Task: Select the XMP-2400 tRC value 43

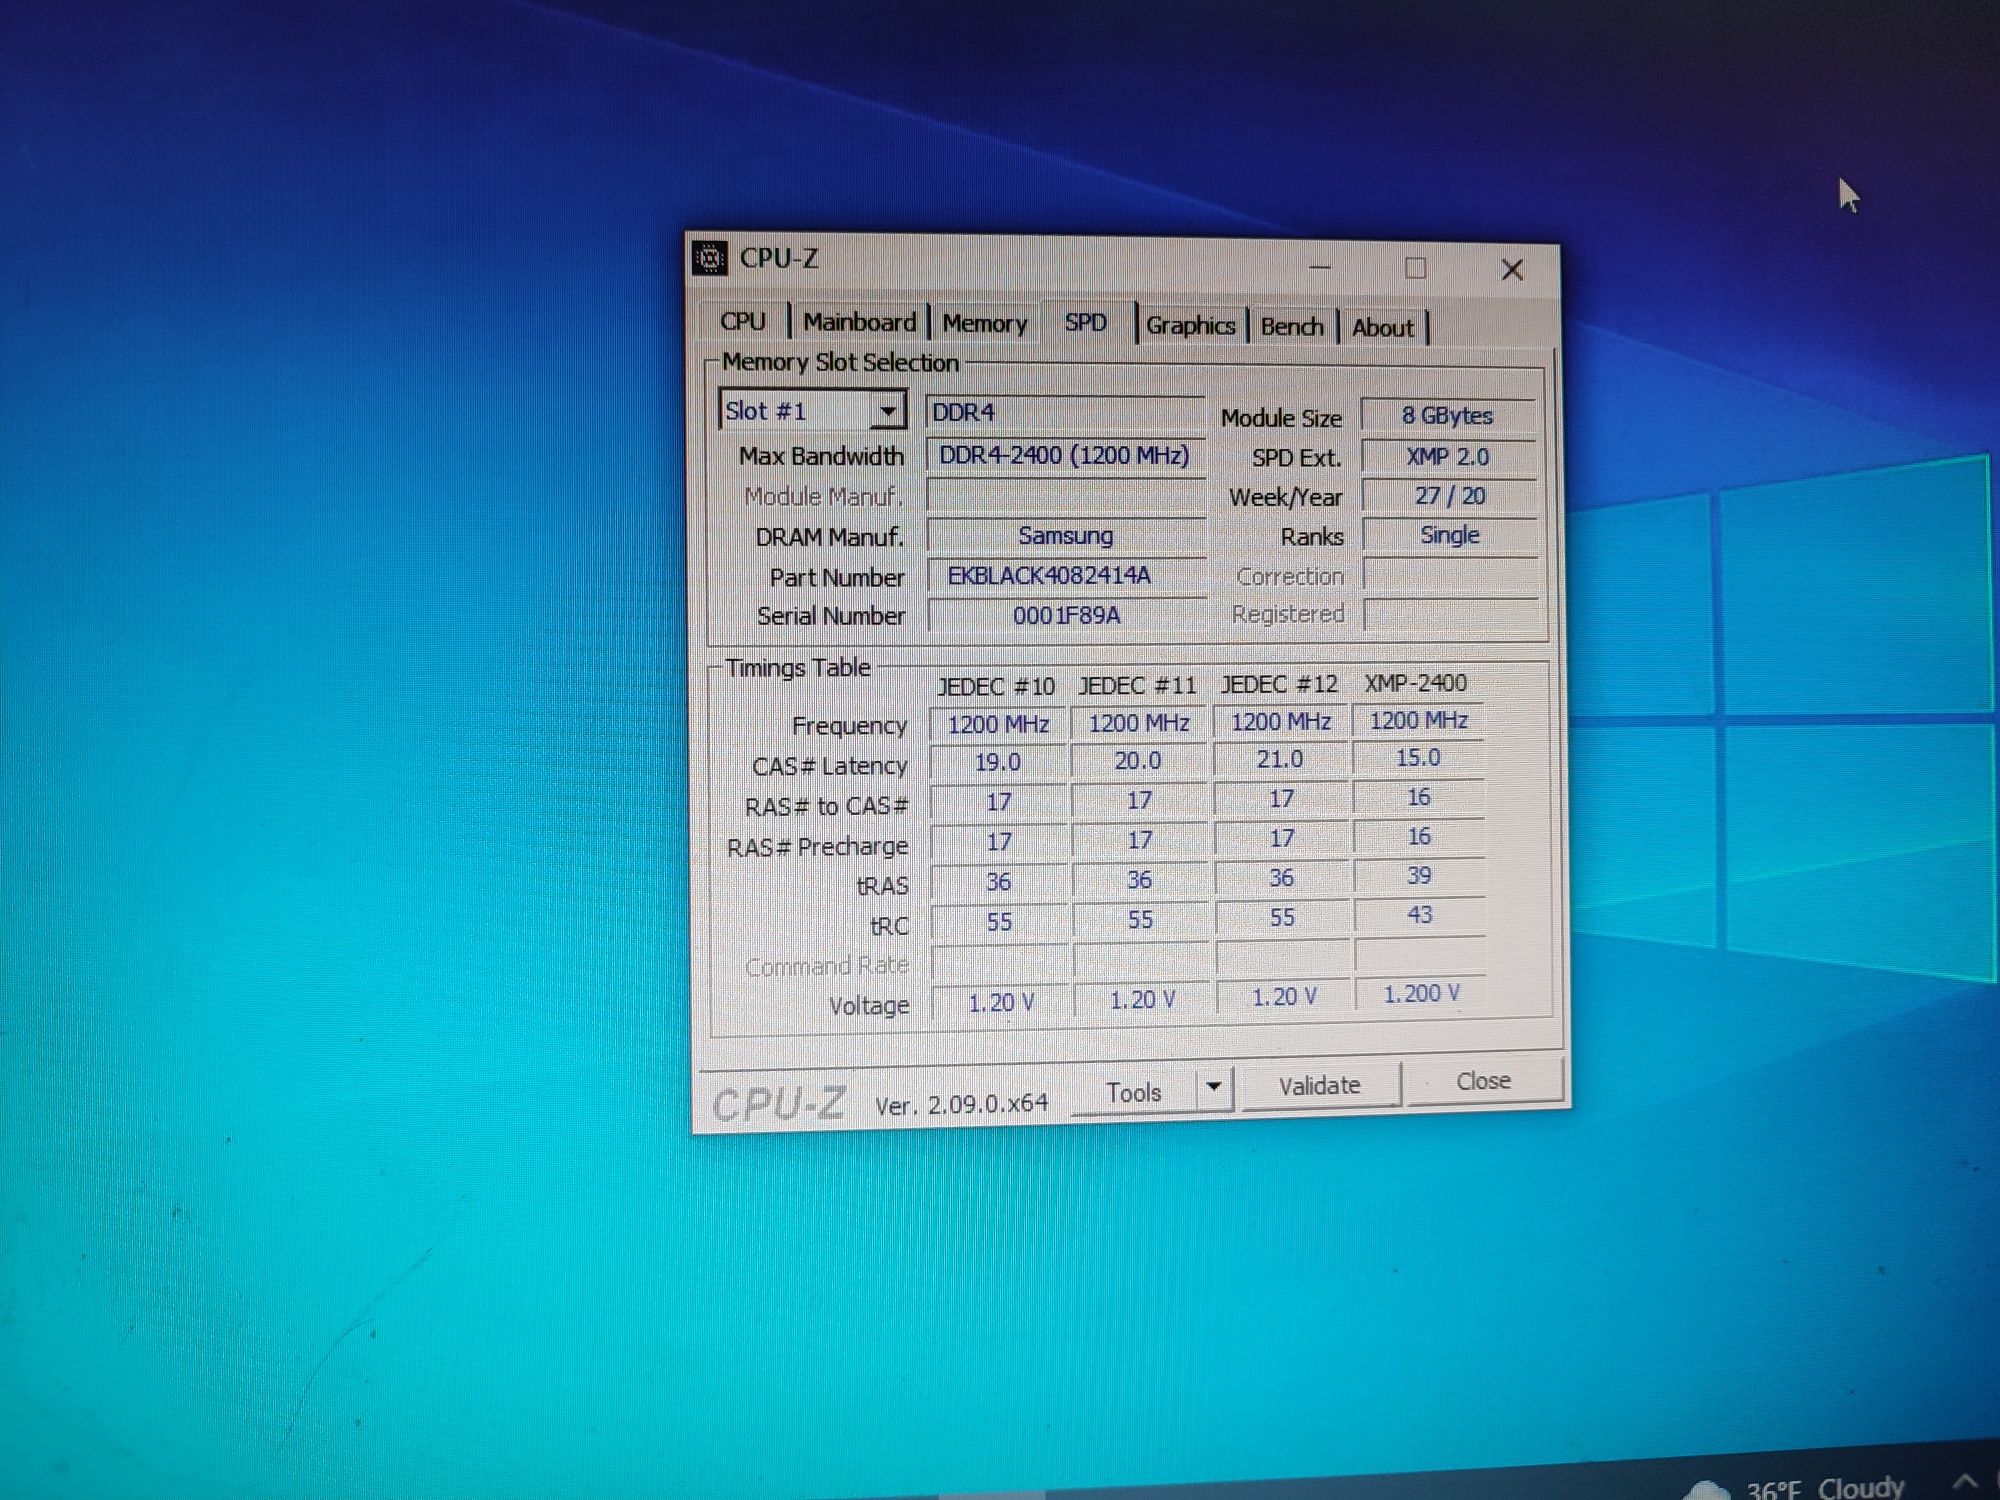Action: click(1419, 915)
